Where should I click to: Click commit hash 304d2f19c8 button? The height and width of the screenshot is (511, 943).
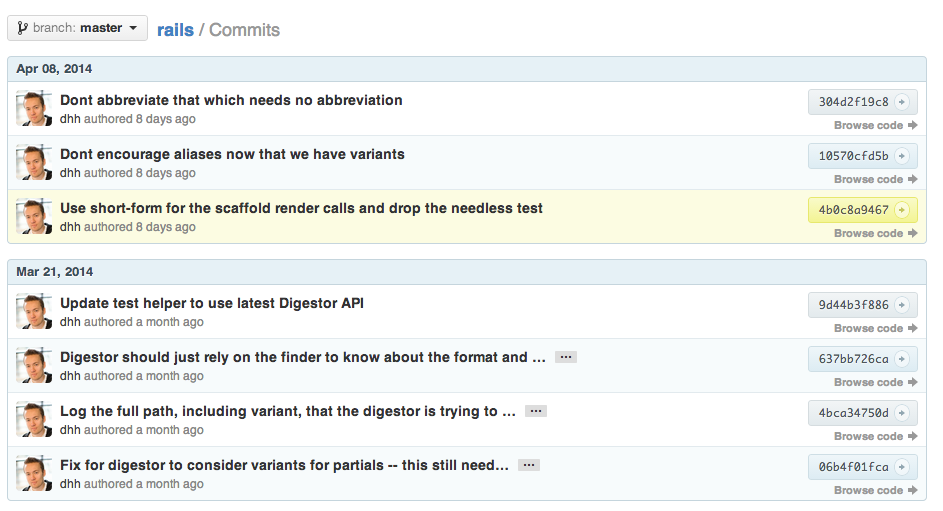853,102
